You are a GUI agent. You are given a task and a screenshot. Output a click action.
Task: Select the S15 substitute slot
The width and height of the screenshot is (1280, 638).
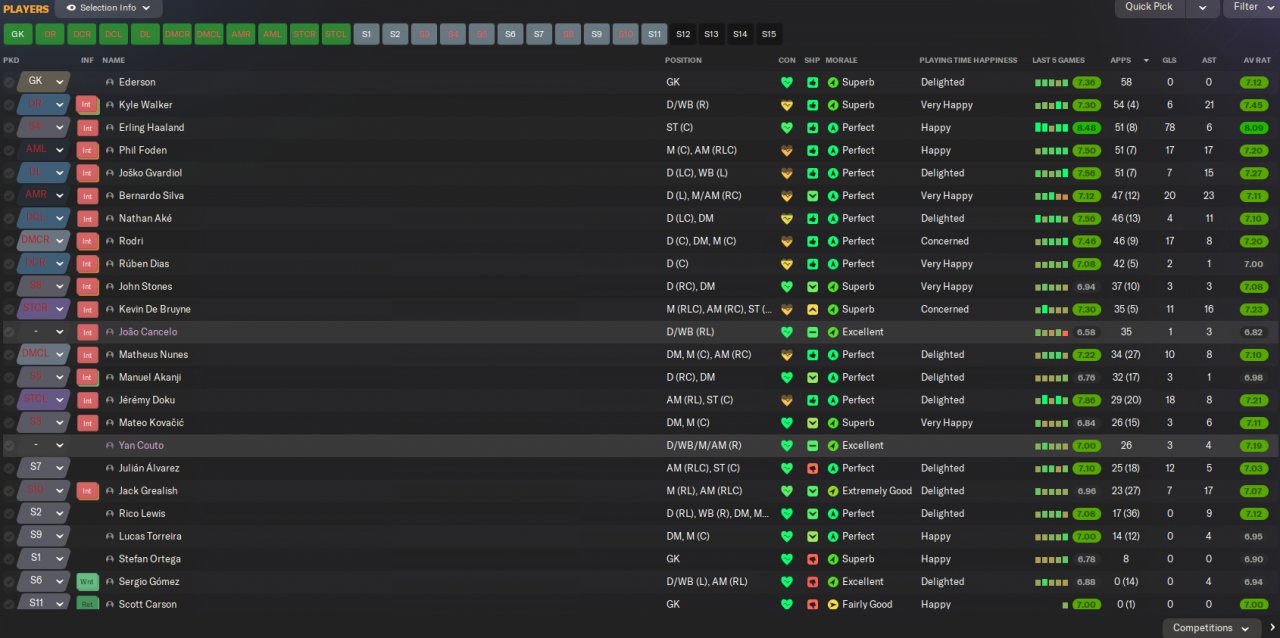pos(768,34)
